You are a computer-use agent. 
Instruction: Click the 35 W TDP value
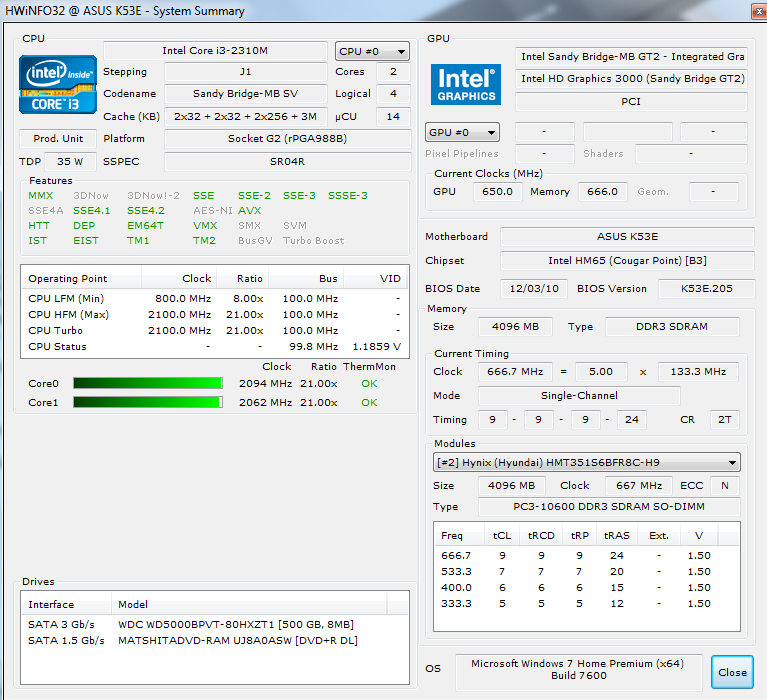point(70,162)
